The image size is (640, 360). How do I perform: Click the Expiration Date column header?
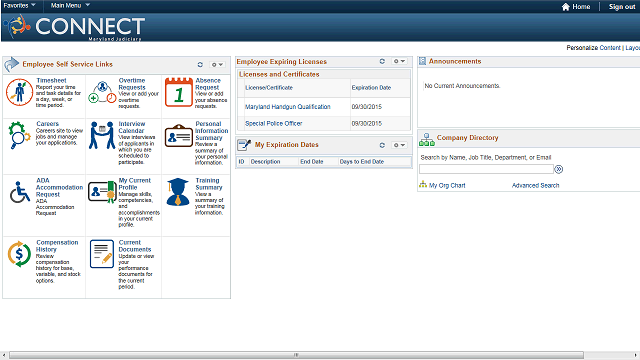(x=371, y=88)
